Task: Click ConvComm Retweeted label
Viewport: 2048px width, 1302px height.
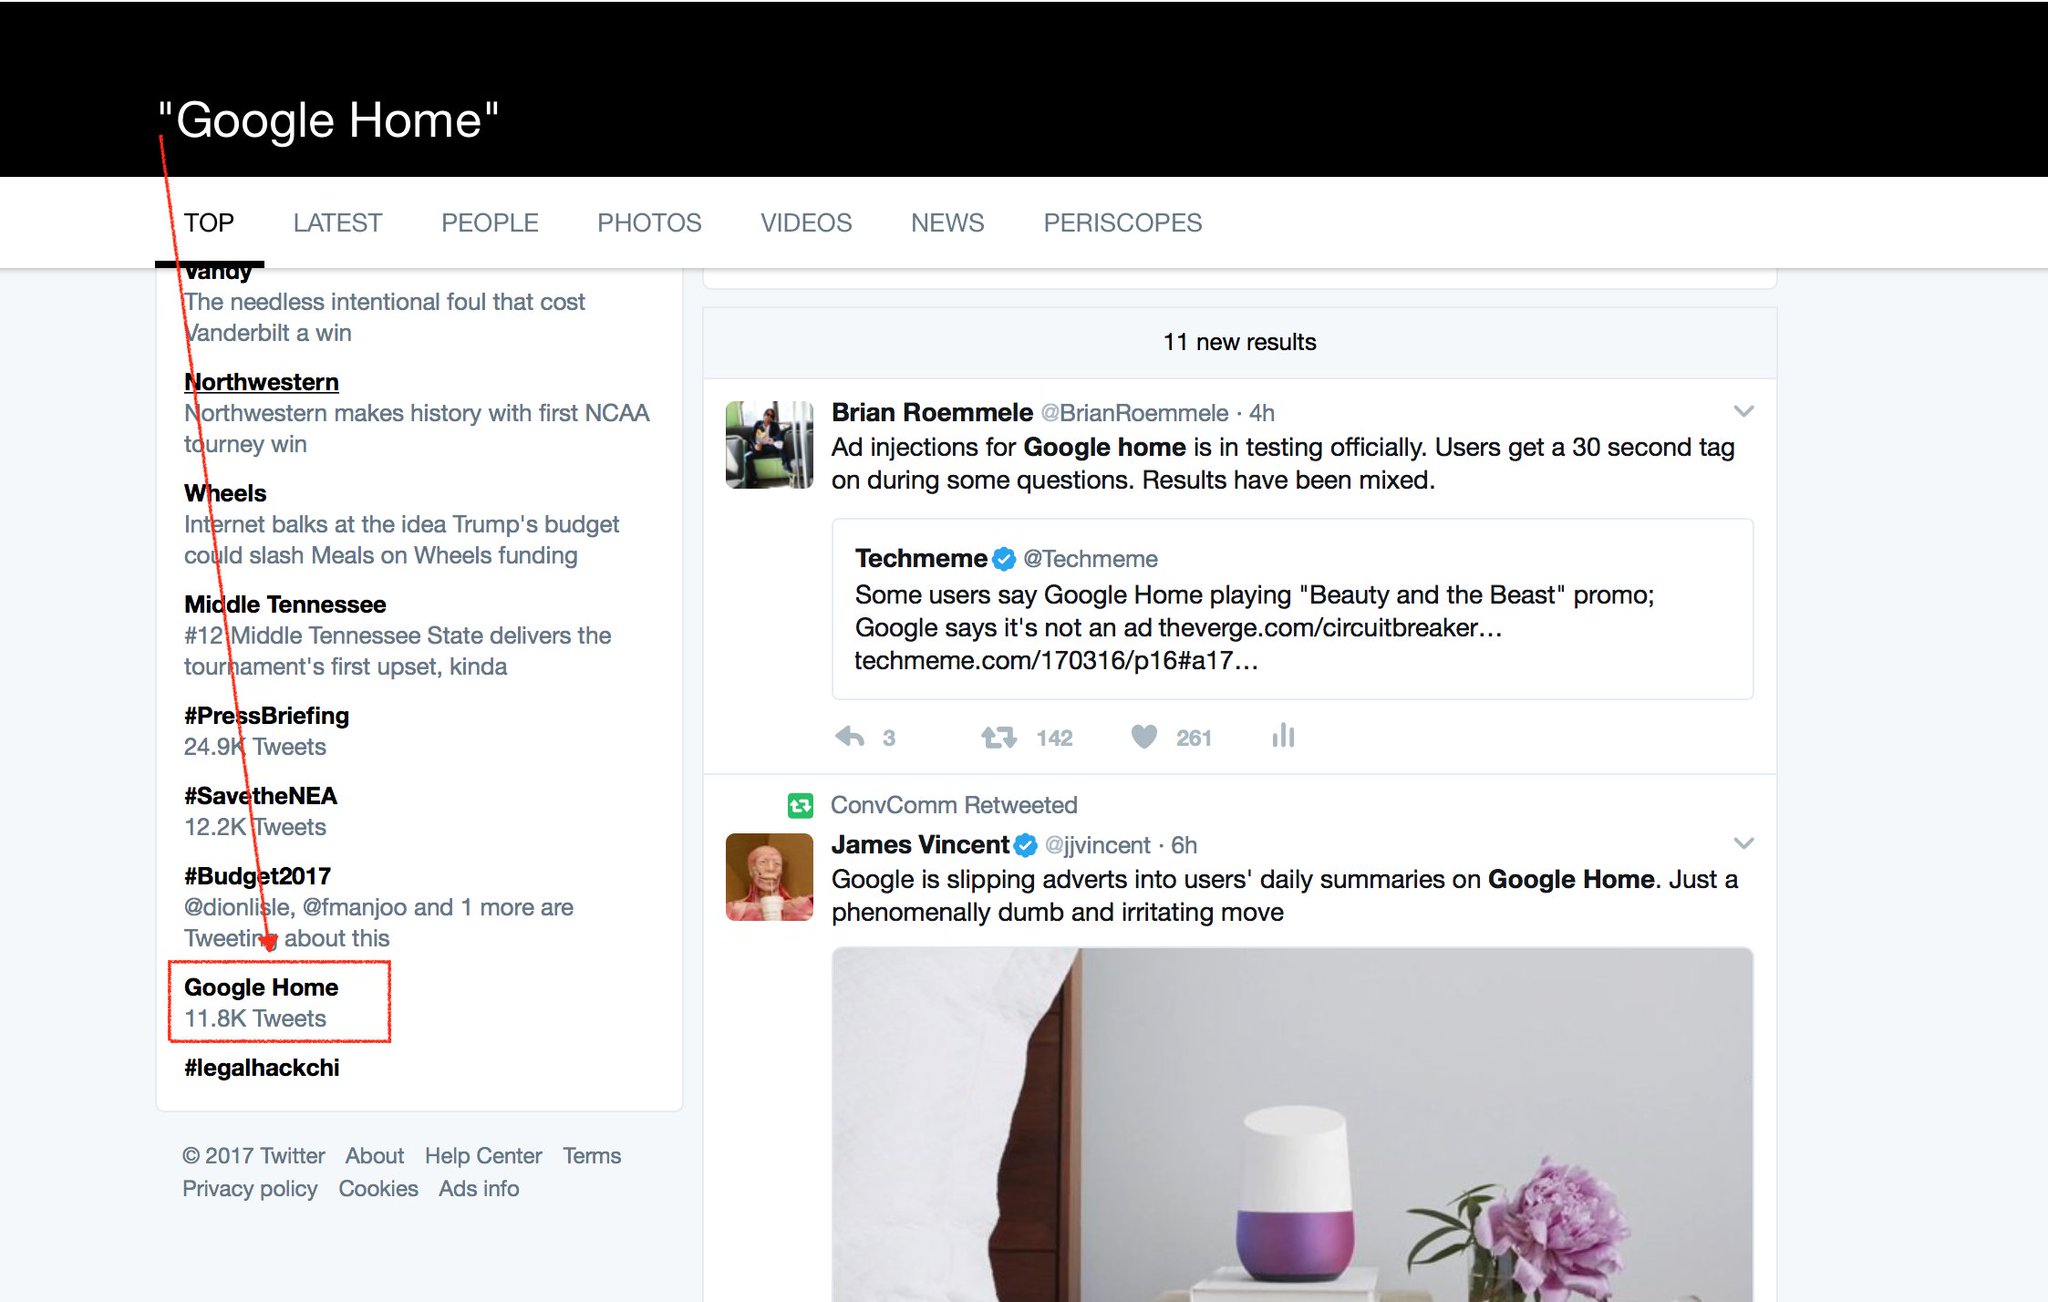Action: point(954,805)
